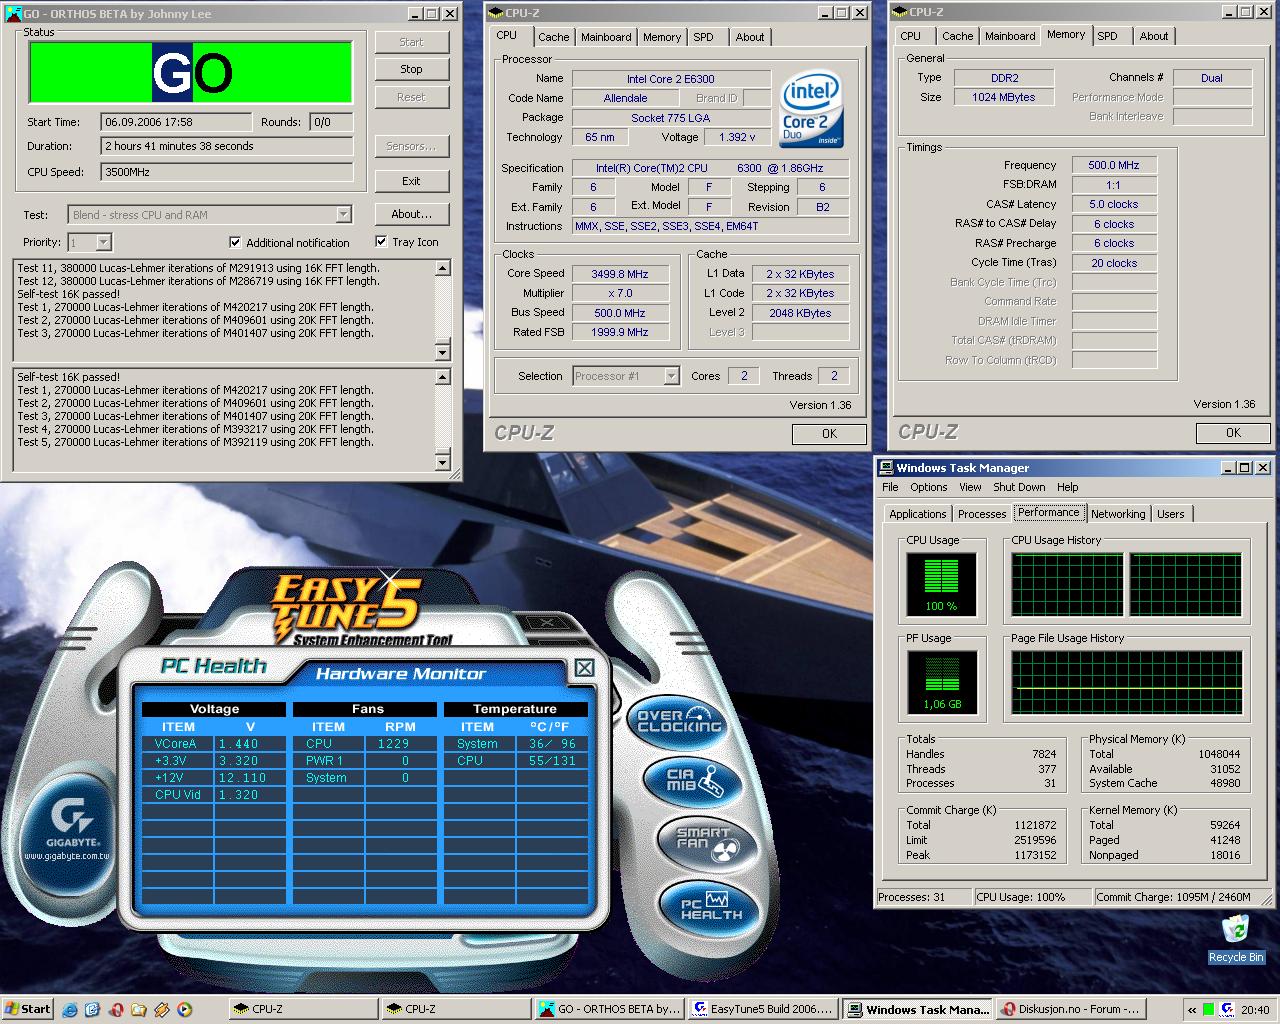This screenshot has height=1024, width=1280.
Task: Click the CPU fan 1229 RPM row
Action: (367, 744)
